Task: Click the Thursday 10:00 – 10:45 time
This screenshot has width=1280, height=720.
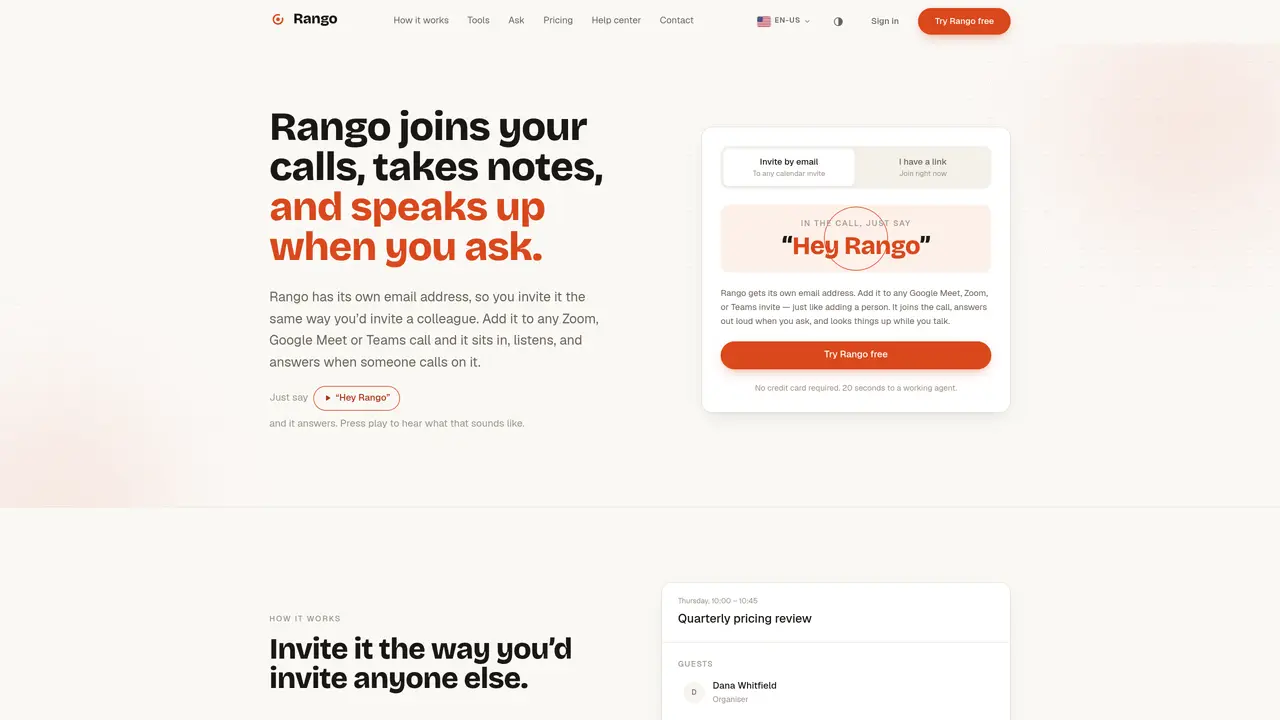Action: coord(718,601)
